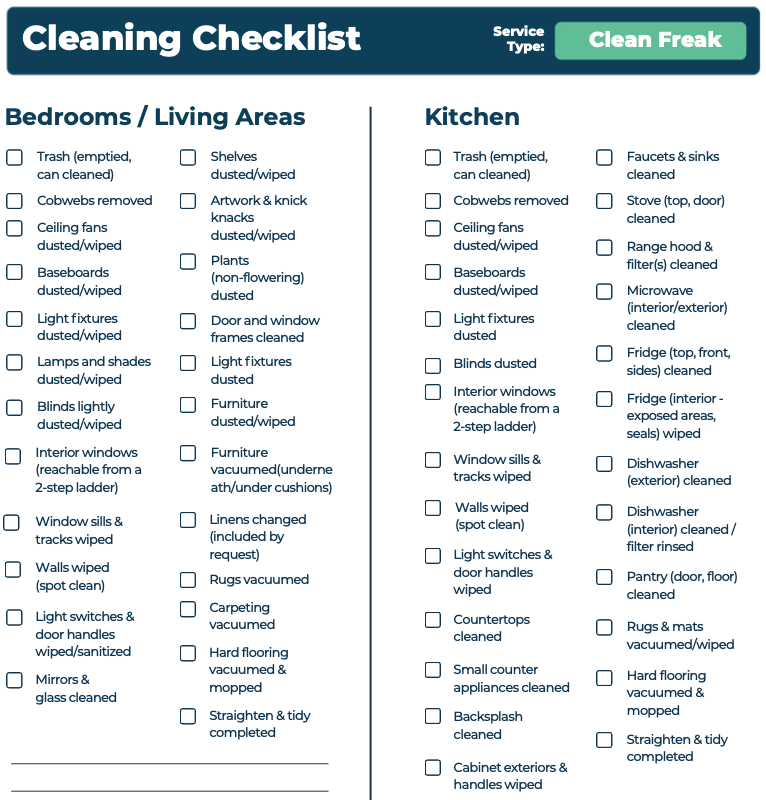Tick the Mirrors & glass cleaned checkbox
The width and height of the screenshot is (766, 800).
[15, 680]
